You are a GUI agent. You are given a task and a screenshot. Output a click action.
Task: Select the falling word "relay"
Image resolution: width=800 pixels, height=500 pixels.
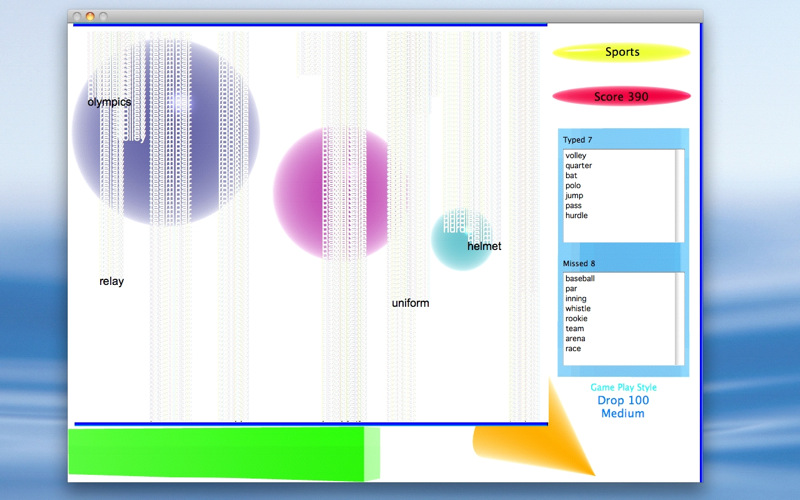click(111, 282)
